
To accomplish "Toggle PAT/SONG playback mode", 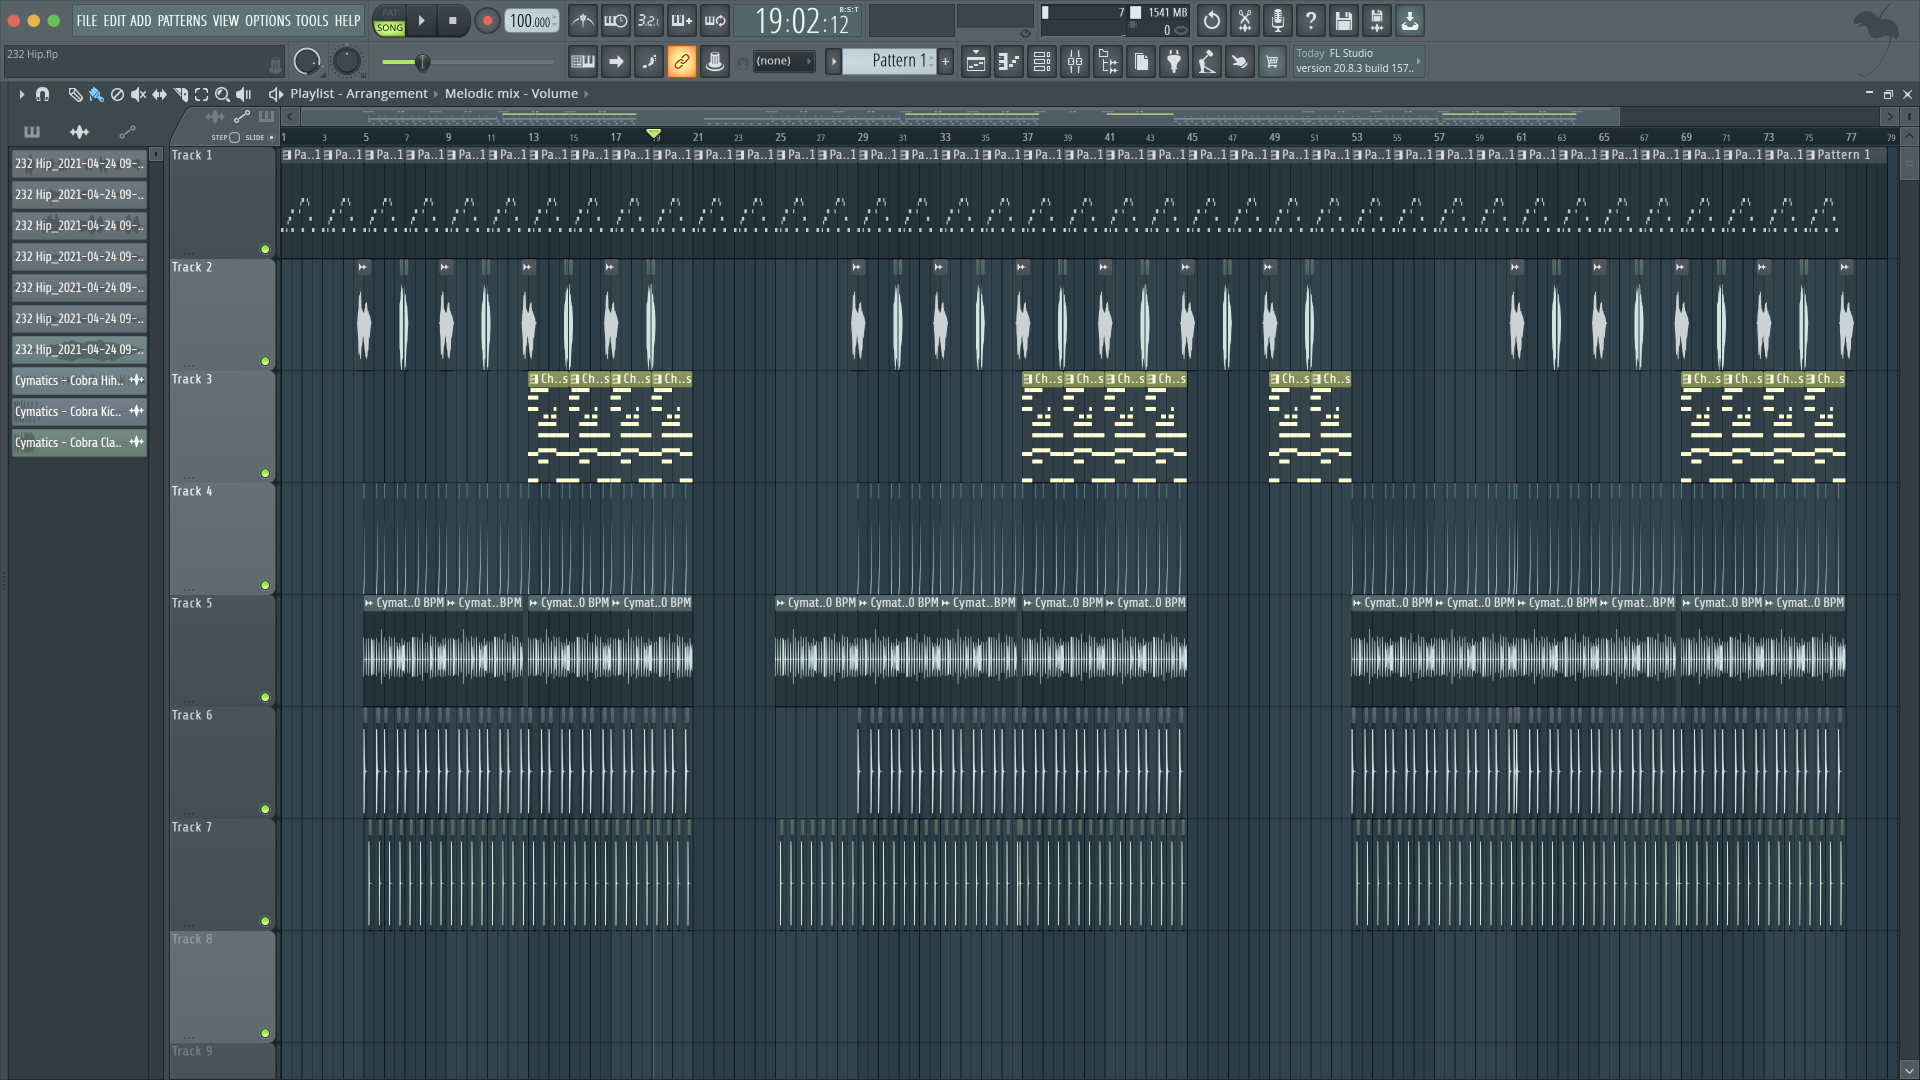I will pos(390,20).
